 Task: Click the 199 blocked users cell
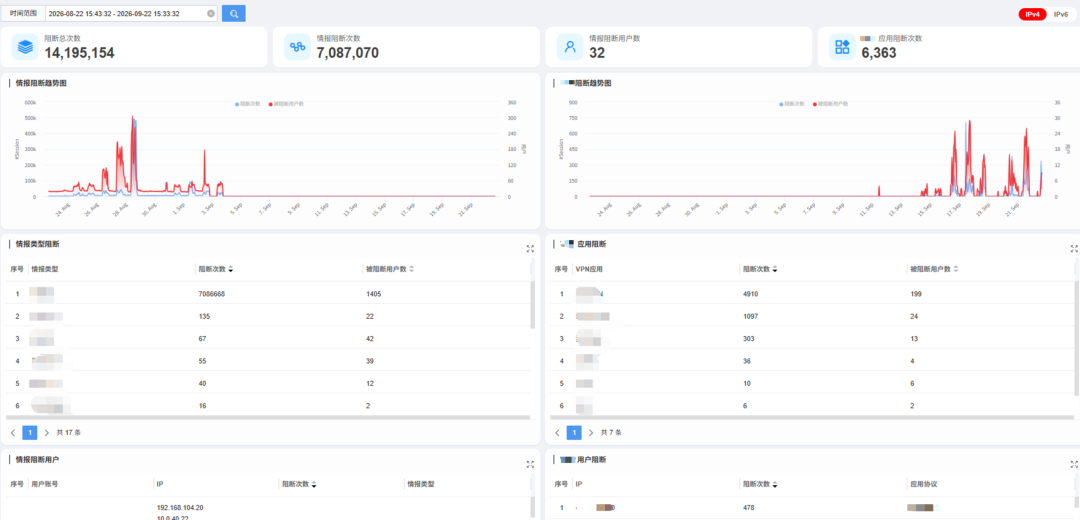click(x=916, y=294)
